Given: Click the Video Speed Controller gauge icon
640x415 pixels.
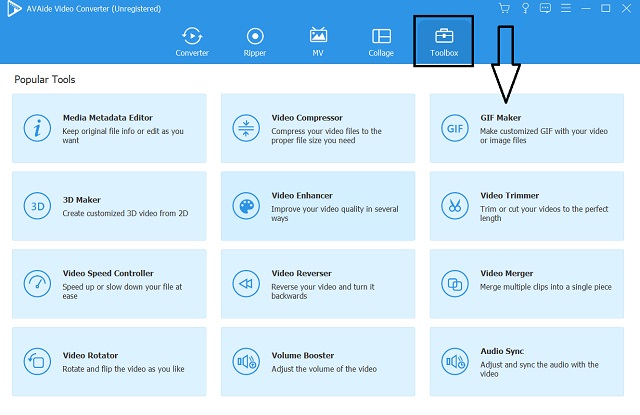Looking at the screenshot, I should coord(37,284).
